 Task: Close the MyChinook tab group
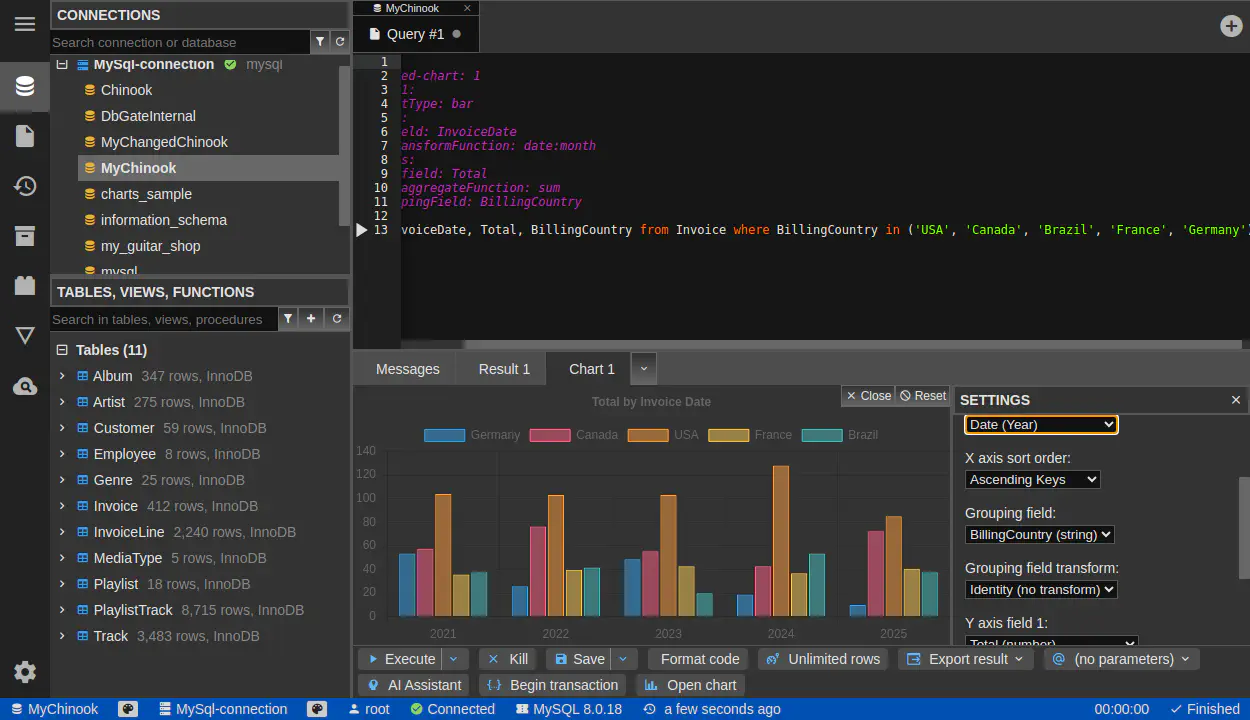point(467,8)
